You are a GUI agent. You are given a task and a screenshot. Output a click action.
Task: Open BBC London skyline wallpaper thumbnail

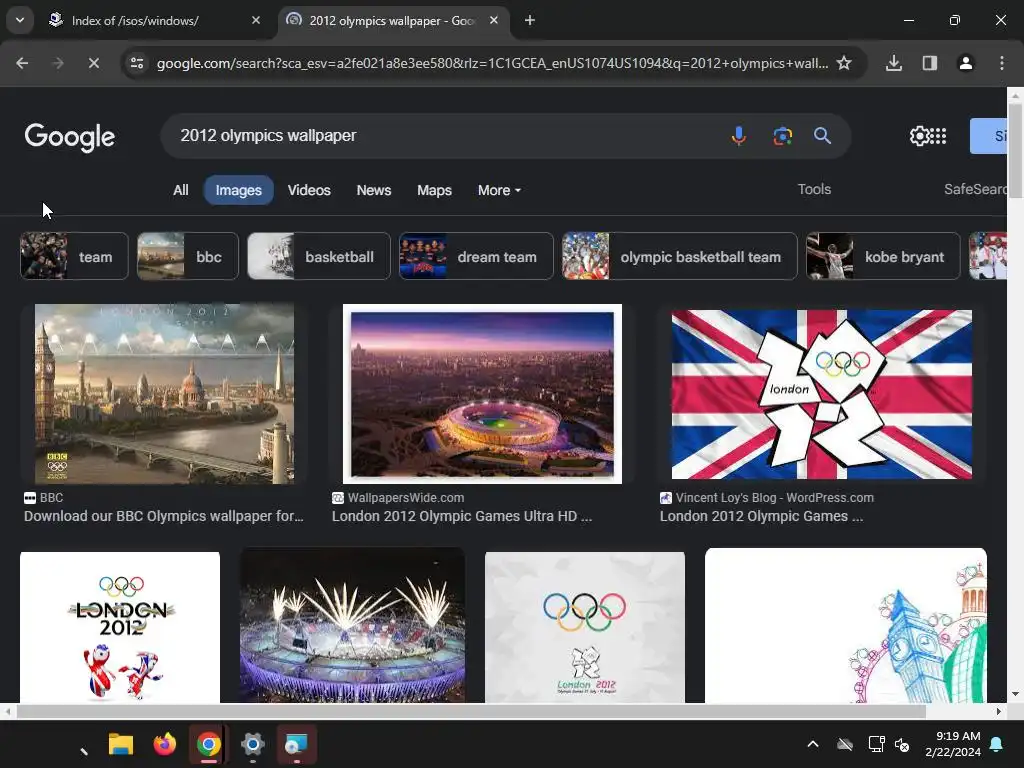coord(164,394)
